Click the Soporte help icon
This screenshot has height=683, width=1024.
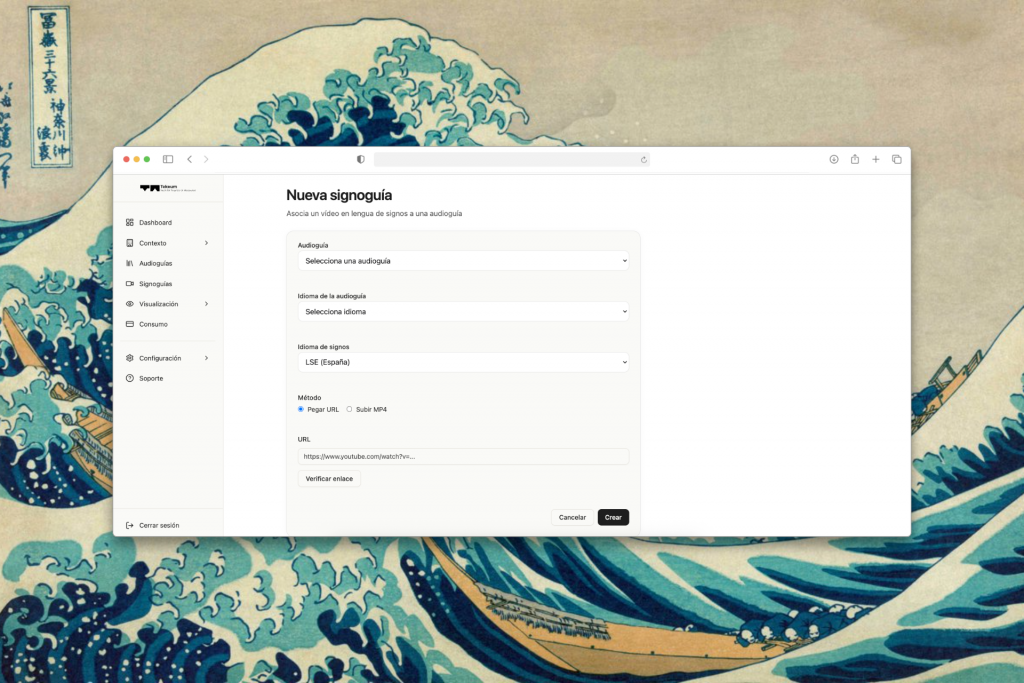tap(130, 378)
